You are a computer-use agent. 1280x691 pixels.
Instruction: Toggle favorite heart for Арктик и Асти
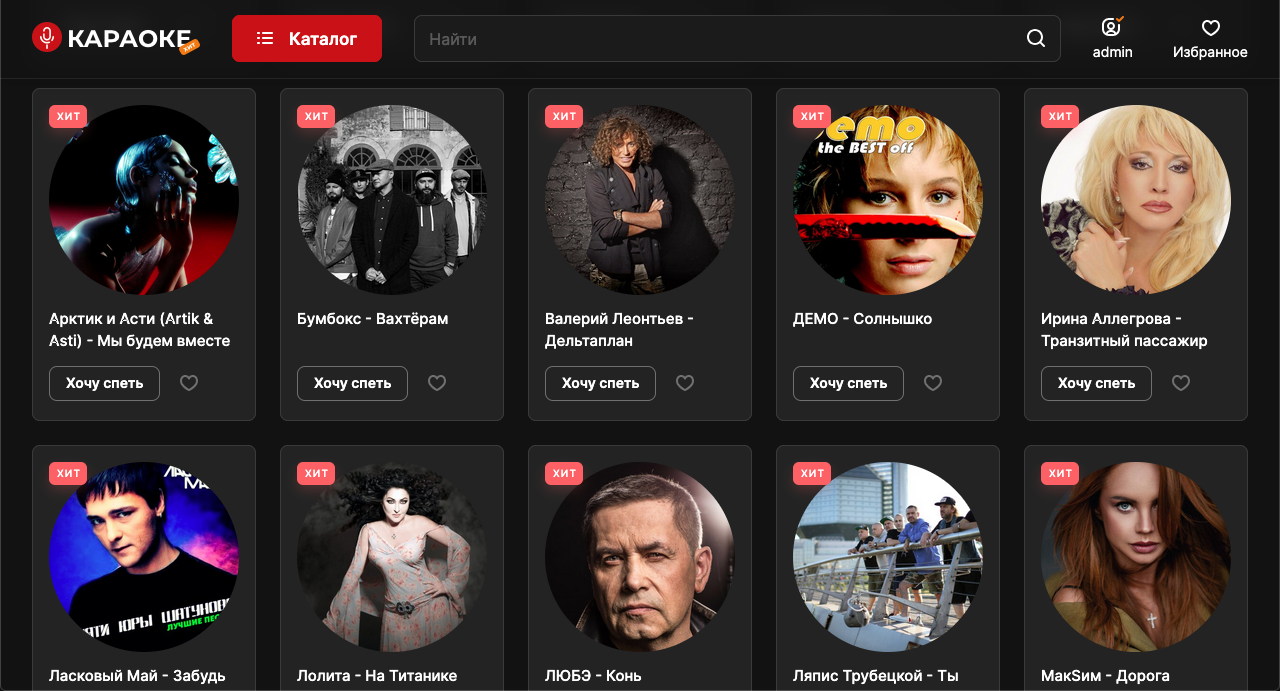(x=188, y=383)
